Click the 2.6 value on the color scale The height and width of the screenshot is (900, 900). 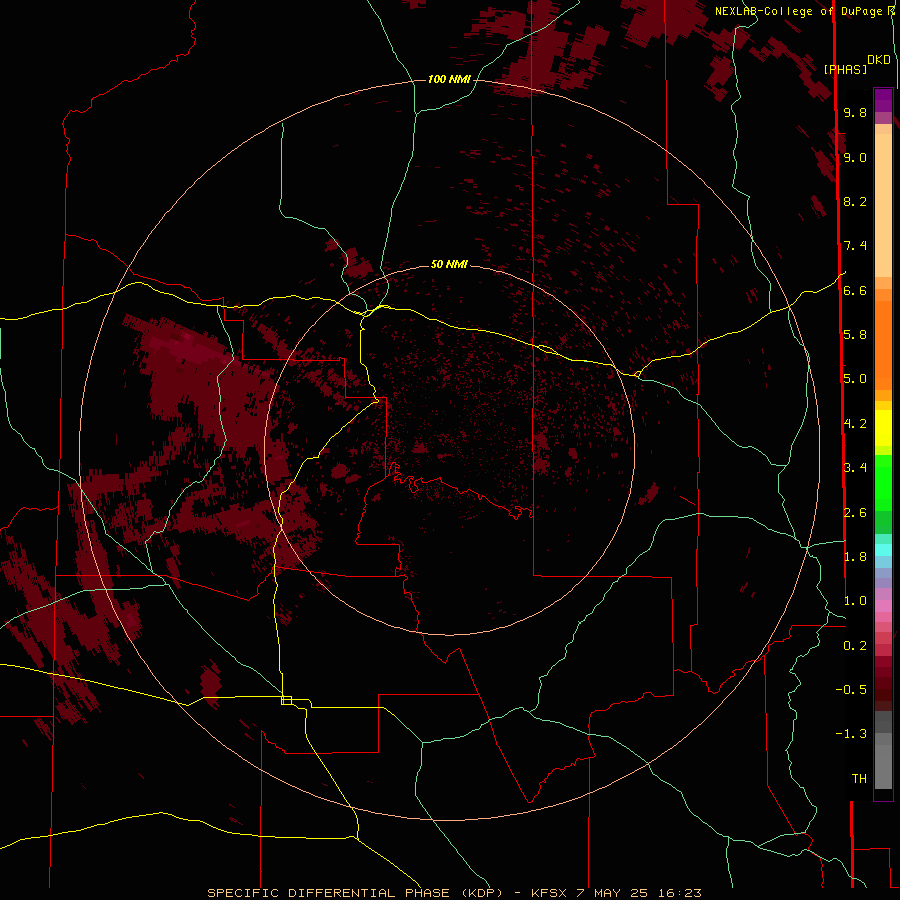coord(855,513)
